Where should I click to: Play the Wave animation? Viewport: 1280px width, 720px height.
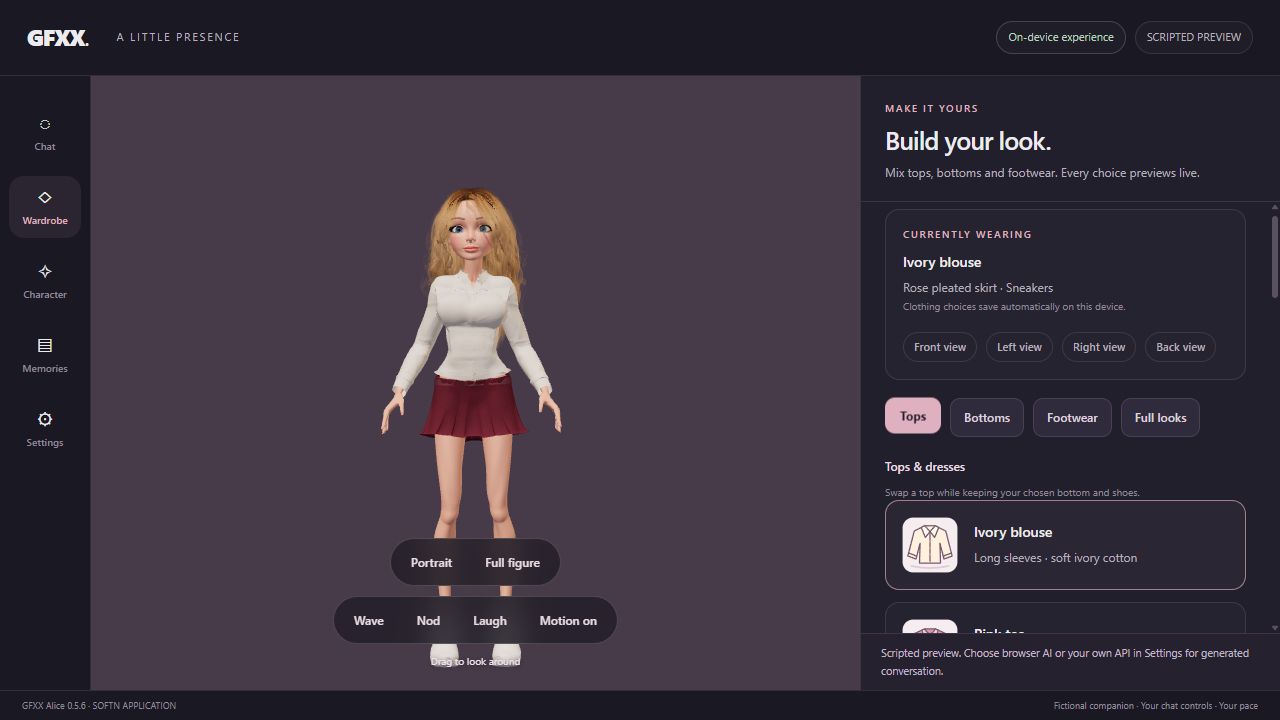click(x=369, y=621)
